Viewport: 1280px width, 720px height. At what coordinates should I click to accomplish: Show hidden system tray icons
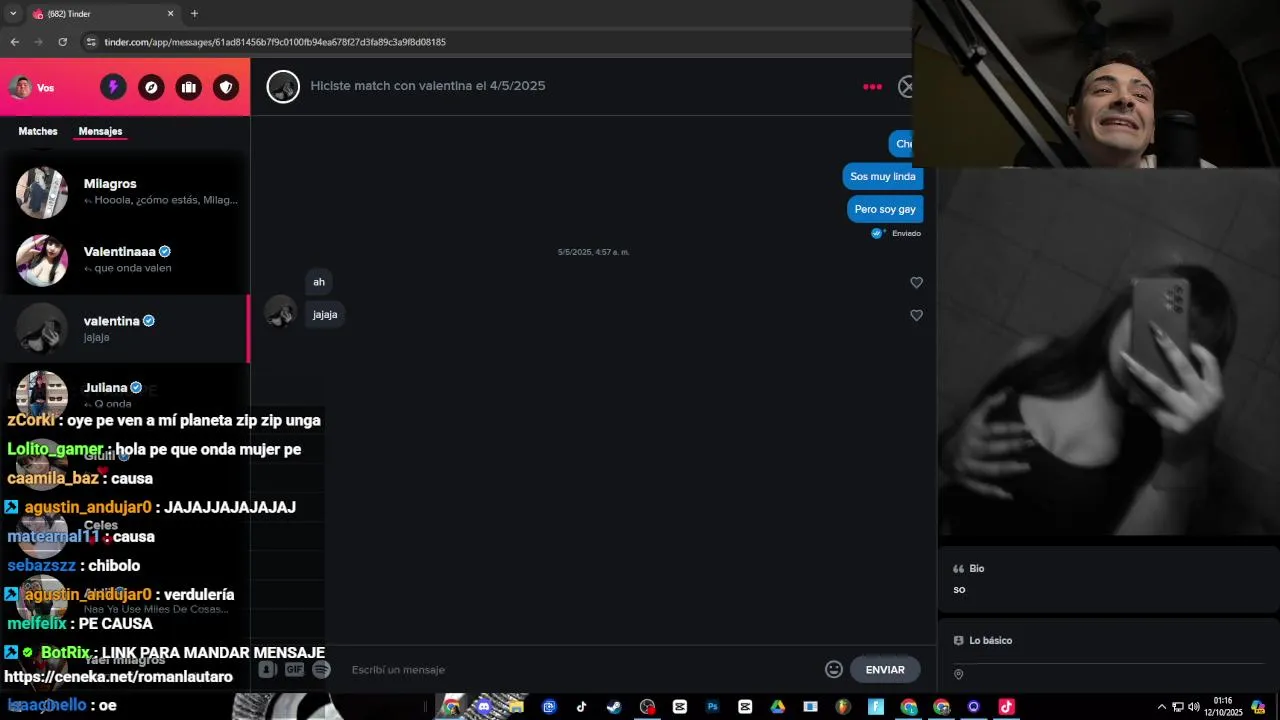[x=1161, y=706]
